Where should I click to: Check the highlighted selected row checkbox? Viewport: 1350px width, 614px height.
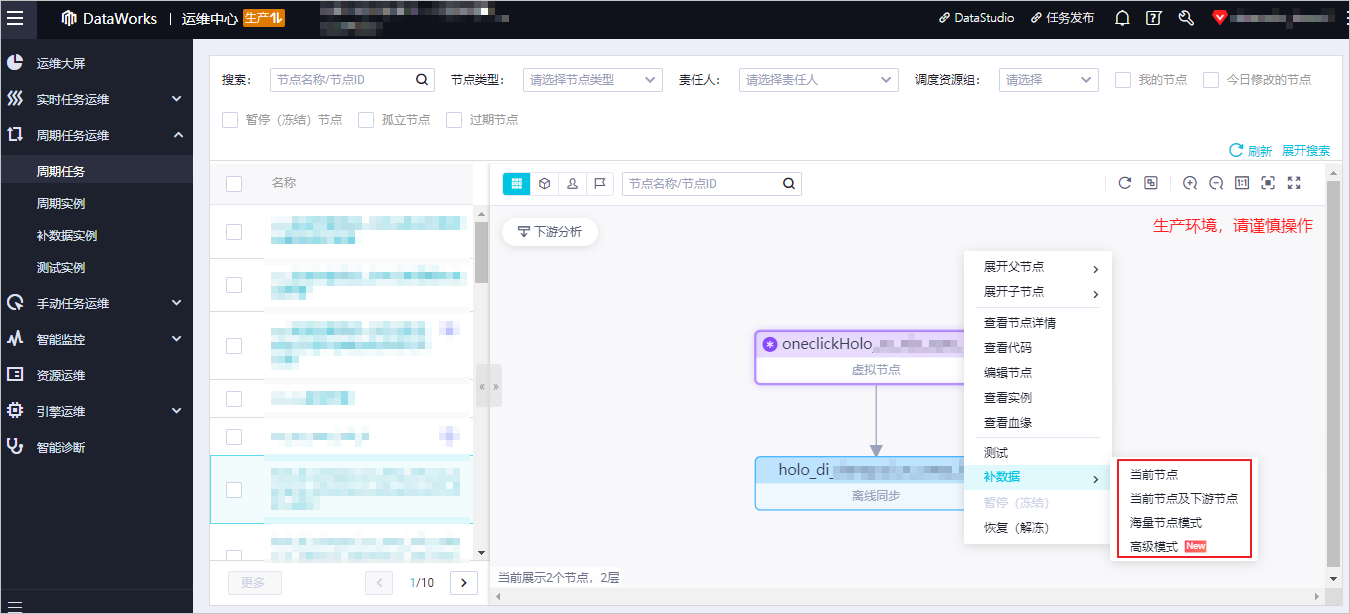tap(234, 489)
